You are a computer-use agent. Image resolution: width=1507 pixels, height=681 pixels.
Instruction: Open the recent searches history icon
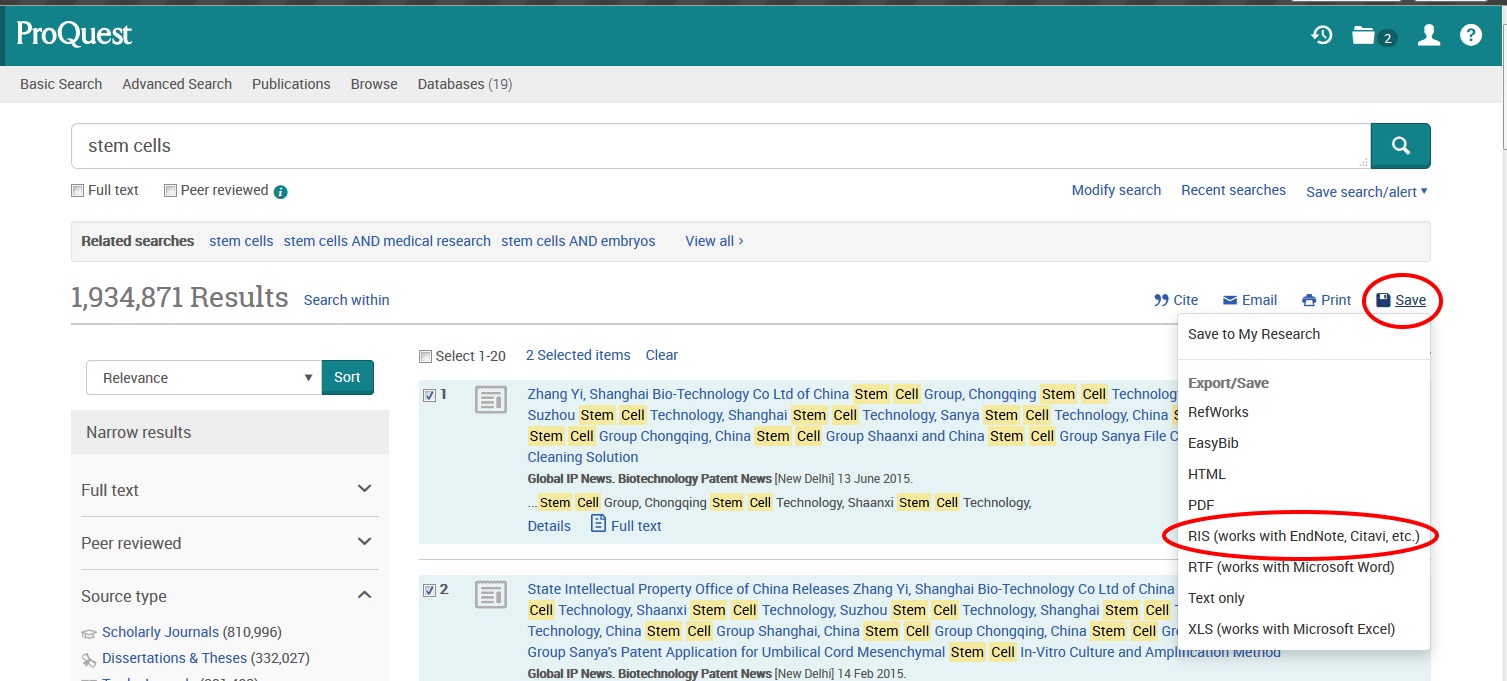tap(1322, 35)
